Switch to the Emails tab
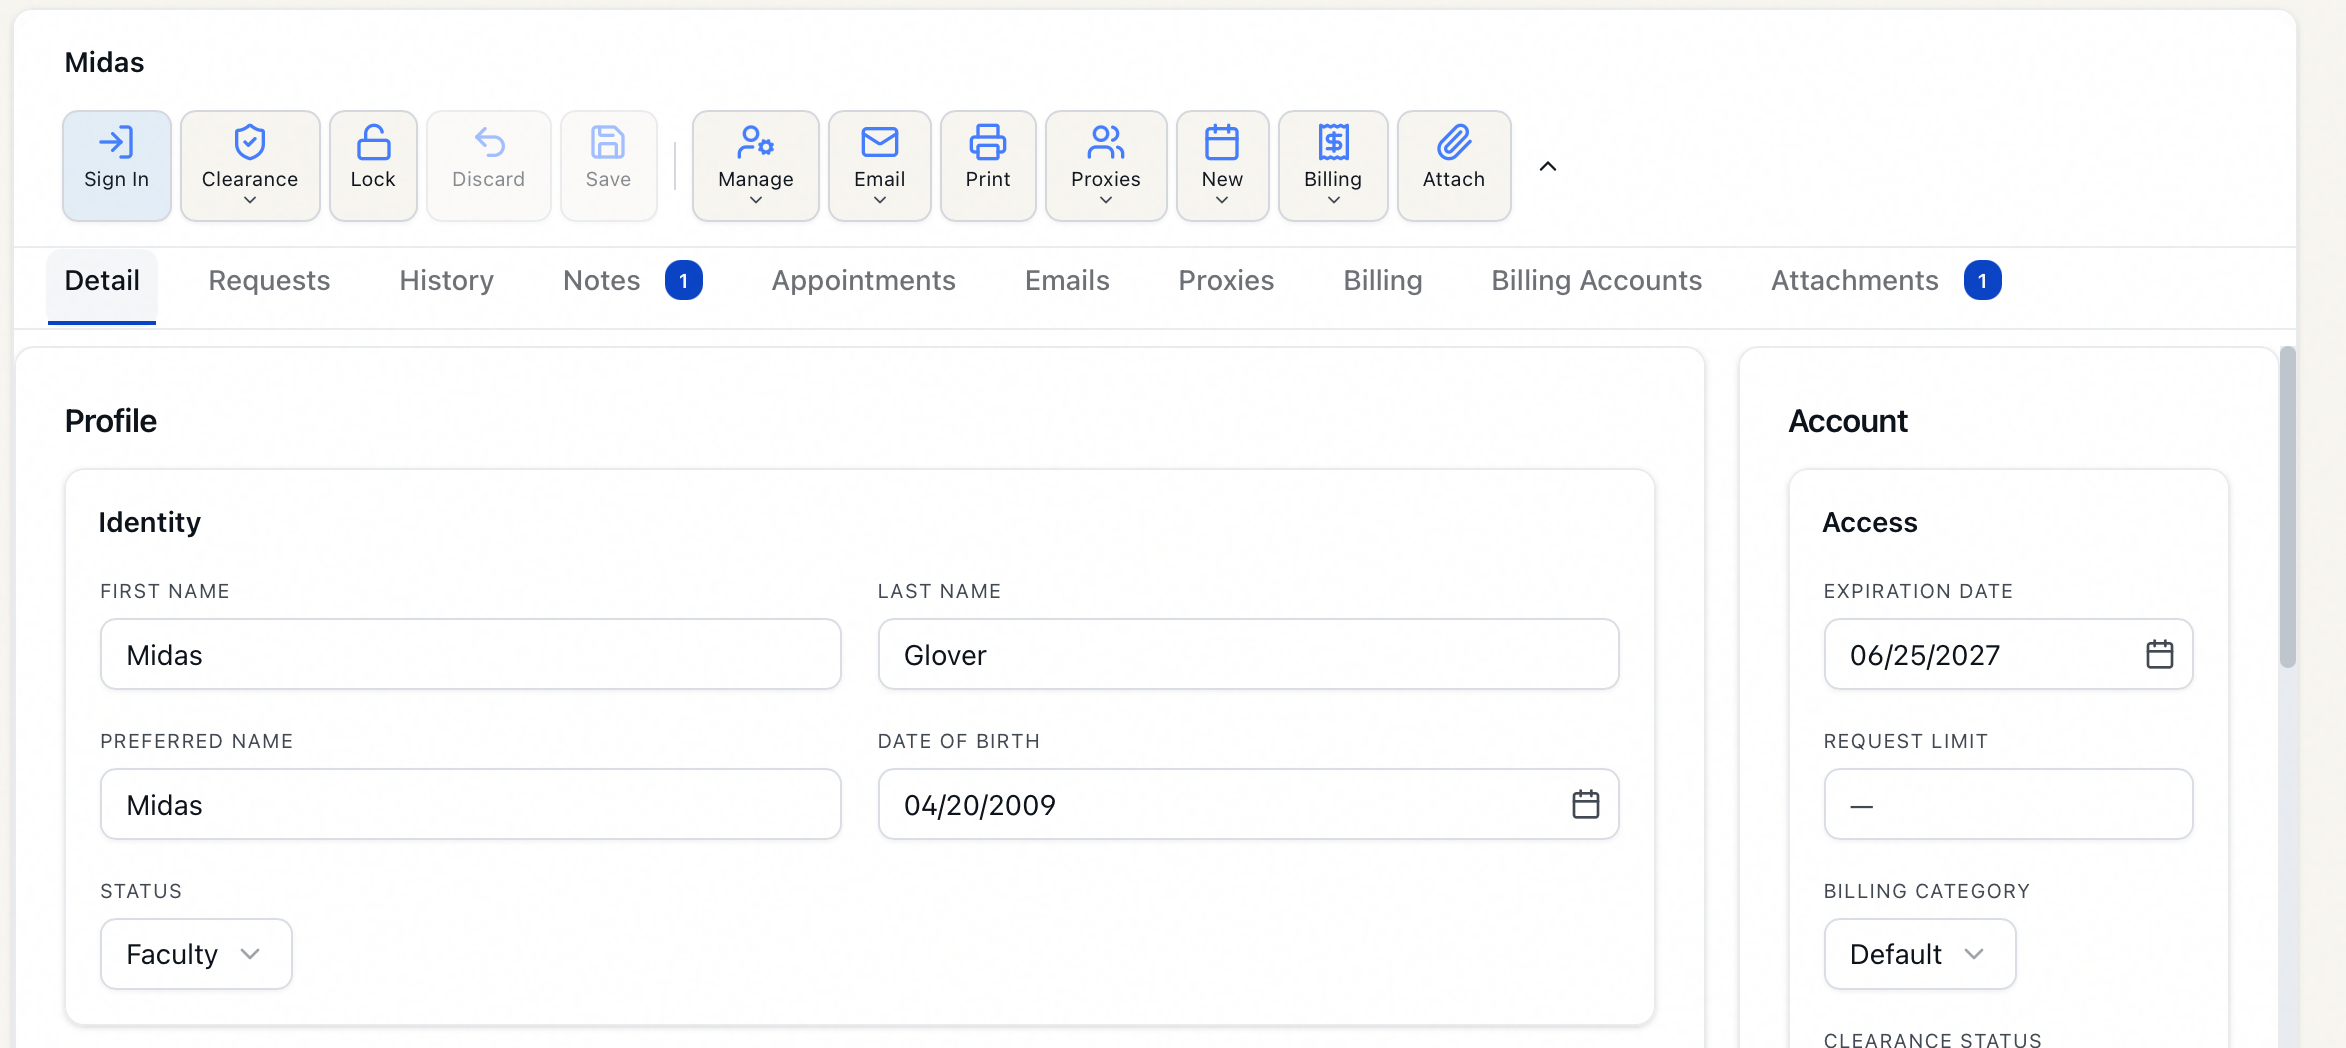The image size is (2346, 1048). (1067, 281)
